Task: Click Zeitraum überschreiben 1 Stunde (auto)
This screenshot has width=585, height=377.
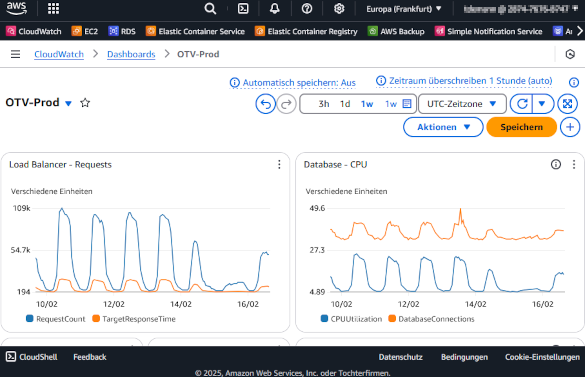Action: (x=464, y=81)
